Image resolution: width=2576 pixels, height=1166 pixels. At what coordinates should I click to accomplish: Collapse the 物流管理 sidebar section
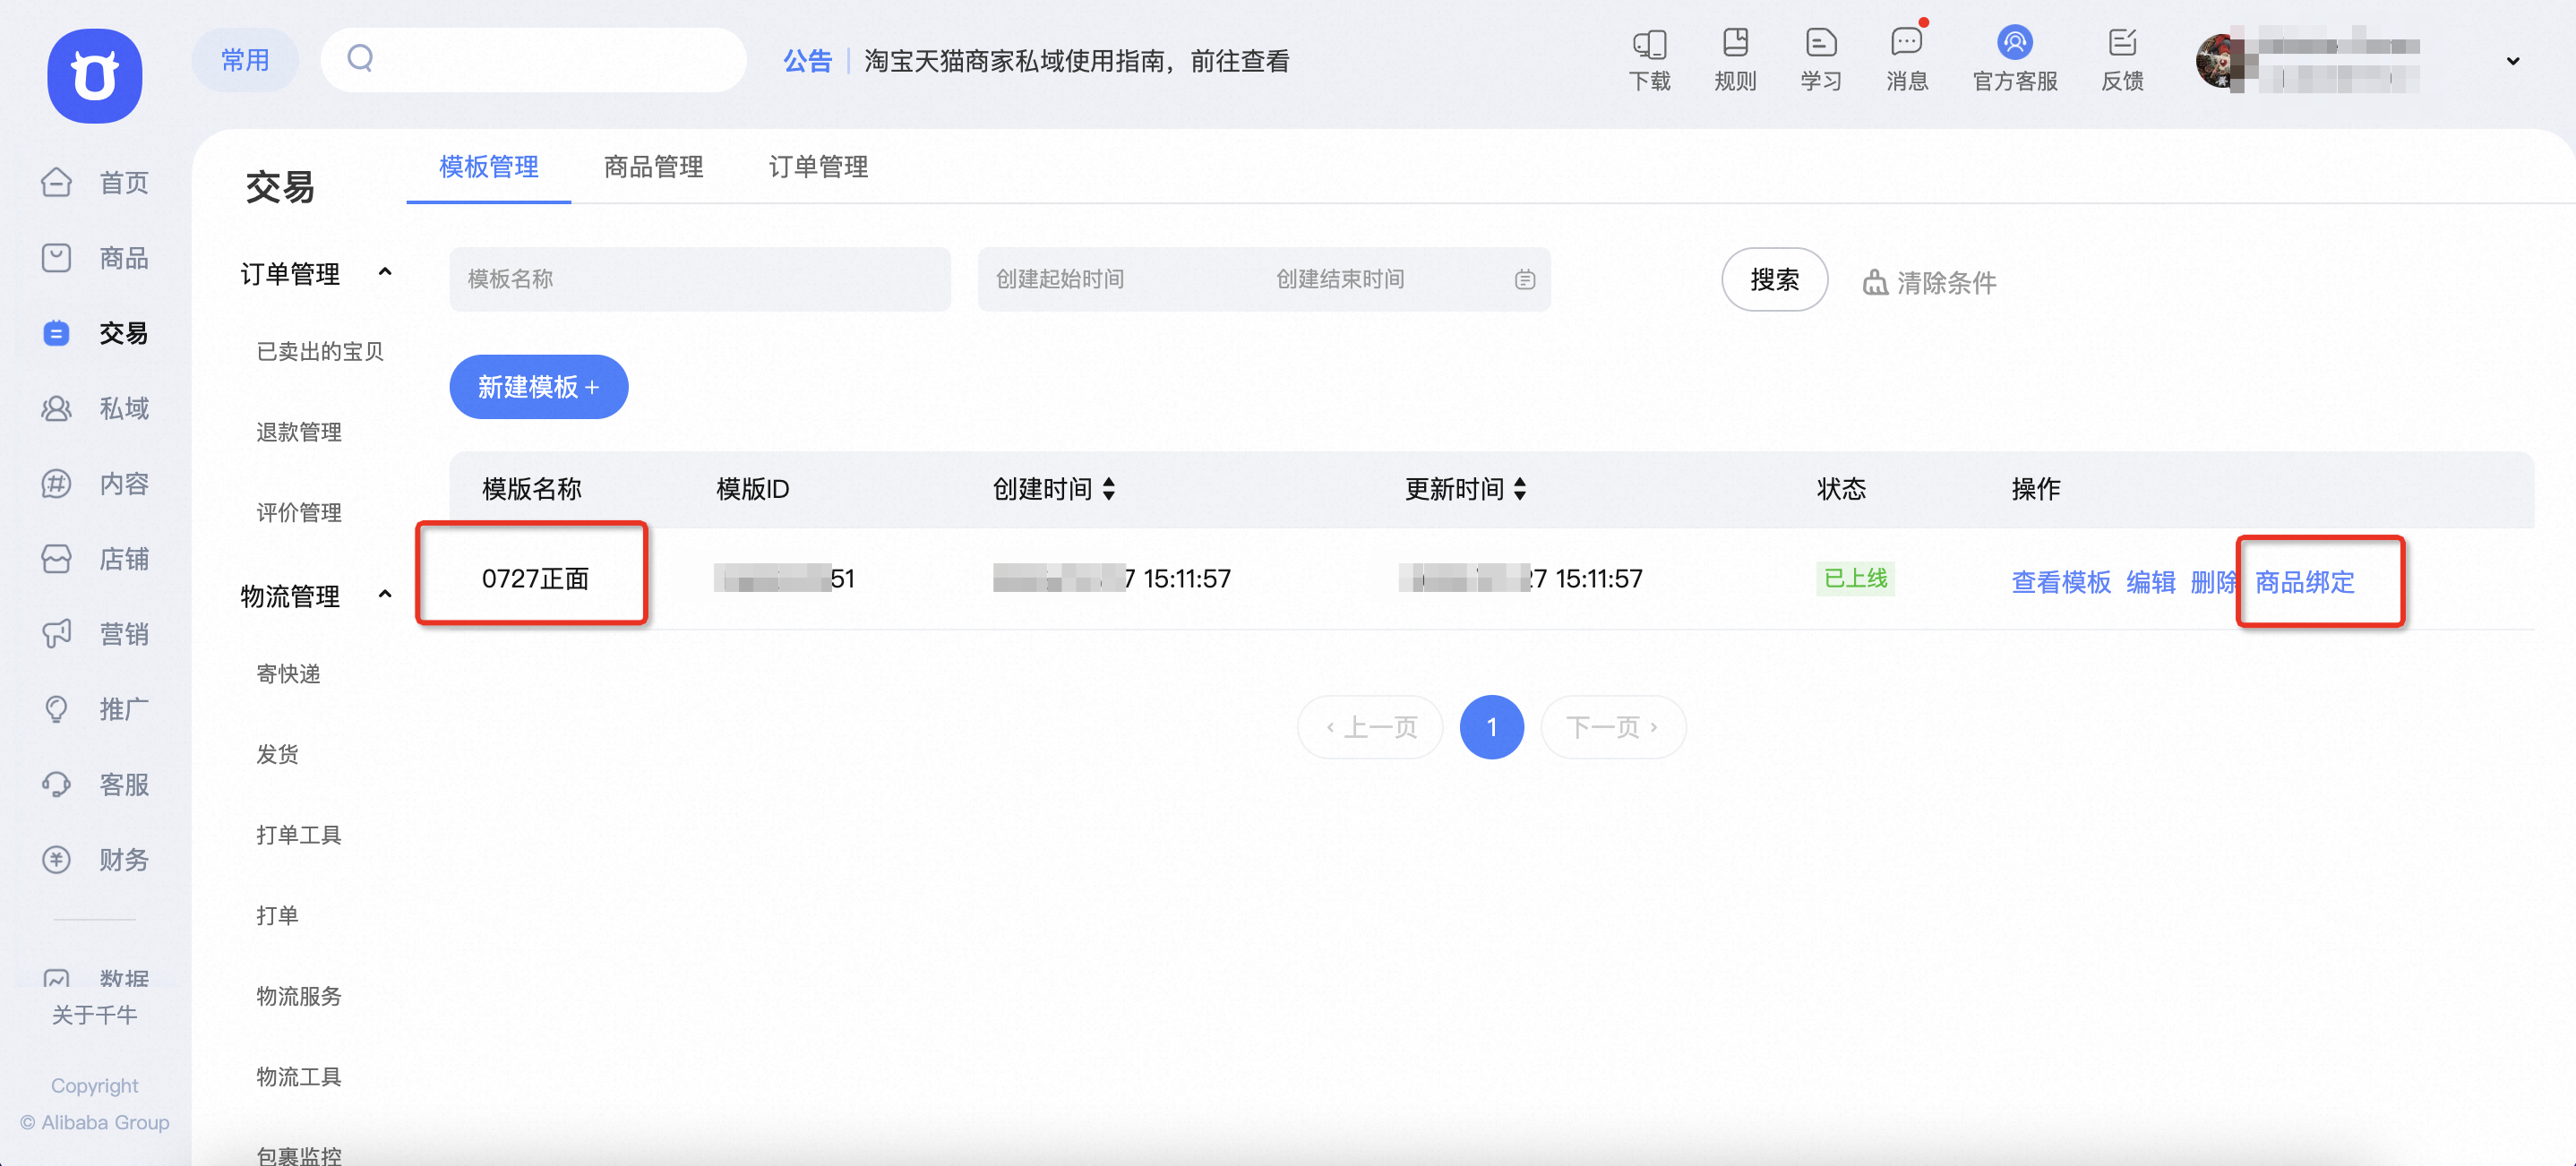pyautogui.click(x=386, y=594)
